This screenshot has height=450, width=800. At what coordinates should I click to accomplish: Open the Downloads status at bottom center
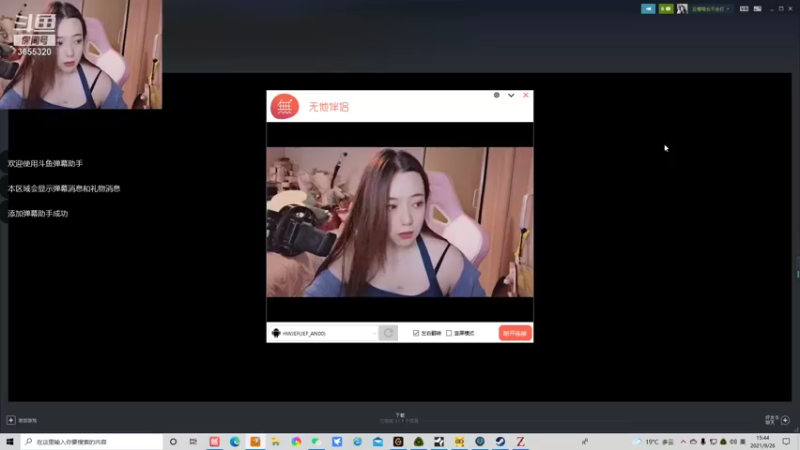coord(399,418)
